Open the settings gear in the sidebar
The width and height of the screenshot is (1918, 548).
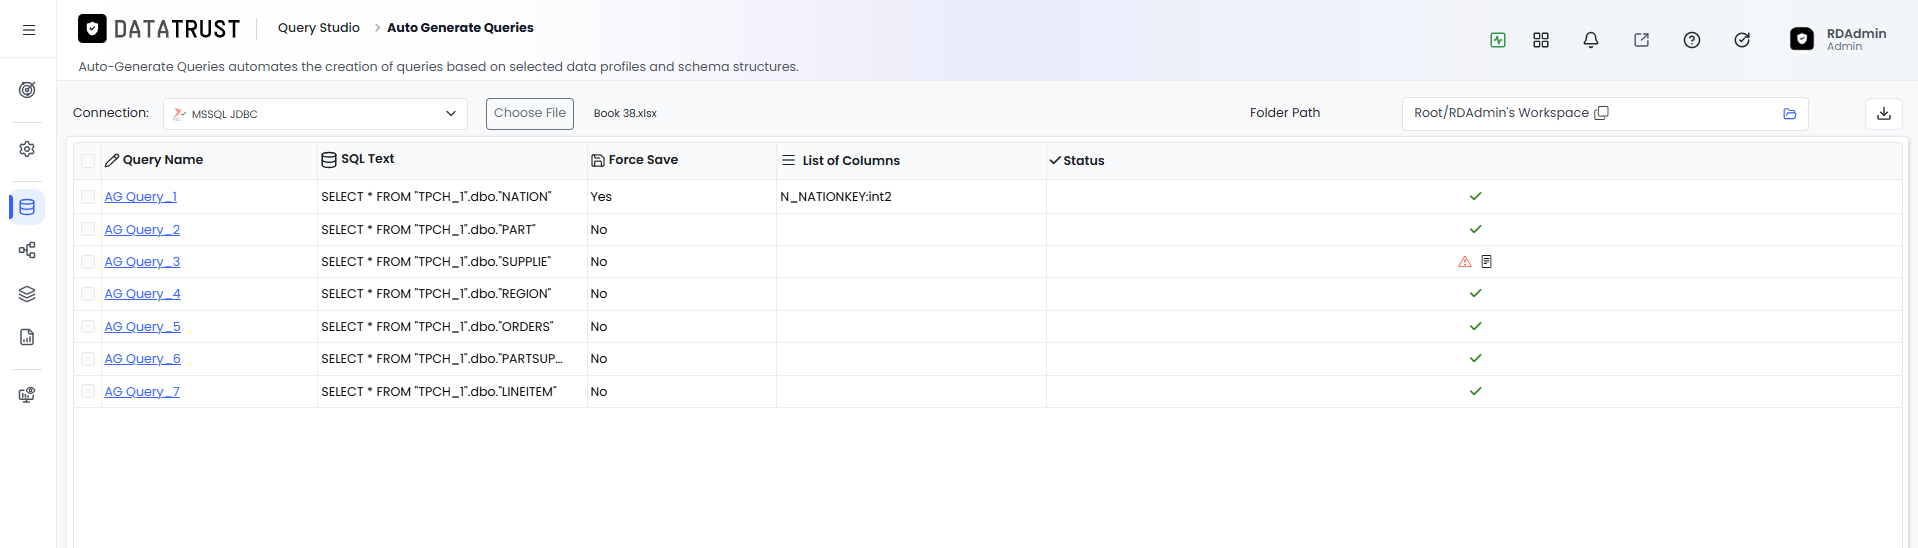tap(27, 149)
